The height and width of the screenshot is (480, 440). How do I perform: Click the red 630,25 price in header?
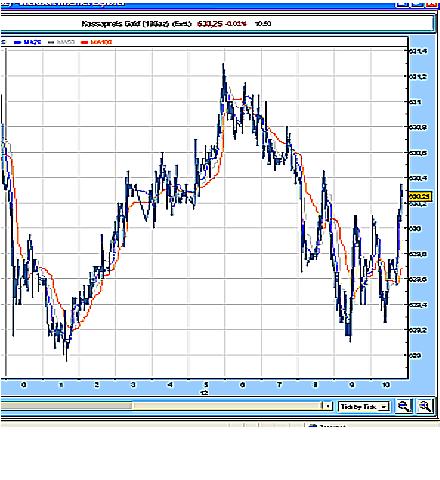(x=210, y=24)
